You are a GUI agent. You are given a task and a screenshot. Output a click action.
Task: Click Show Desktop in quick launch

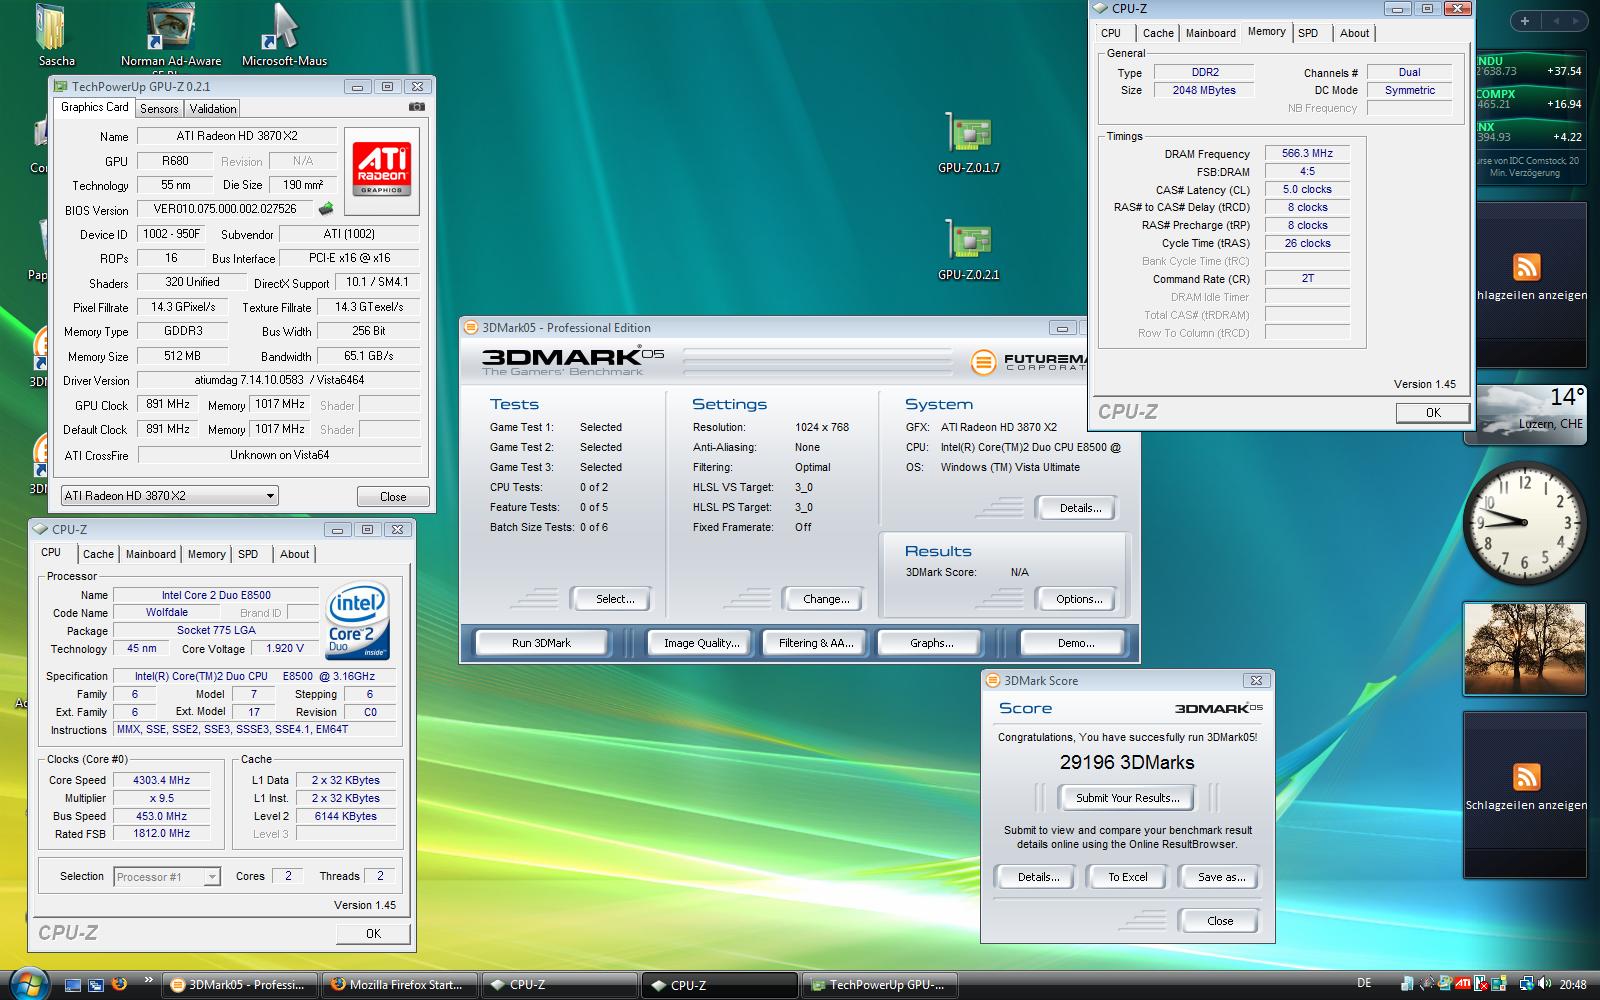[x=72, y=985]
